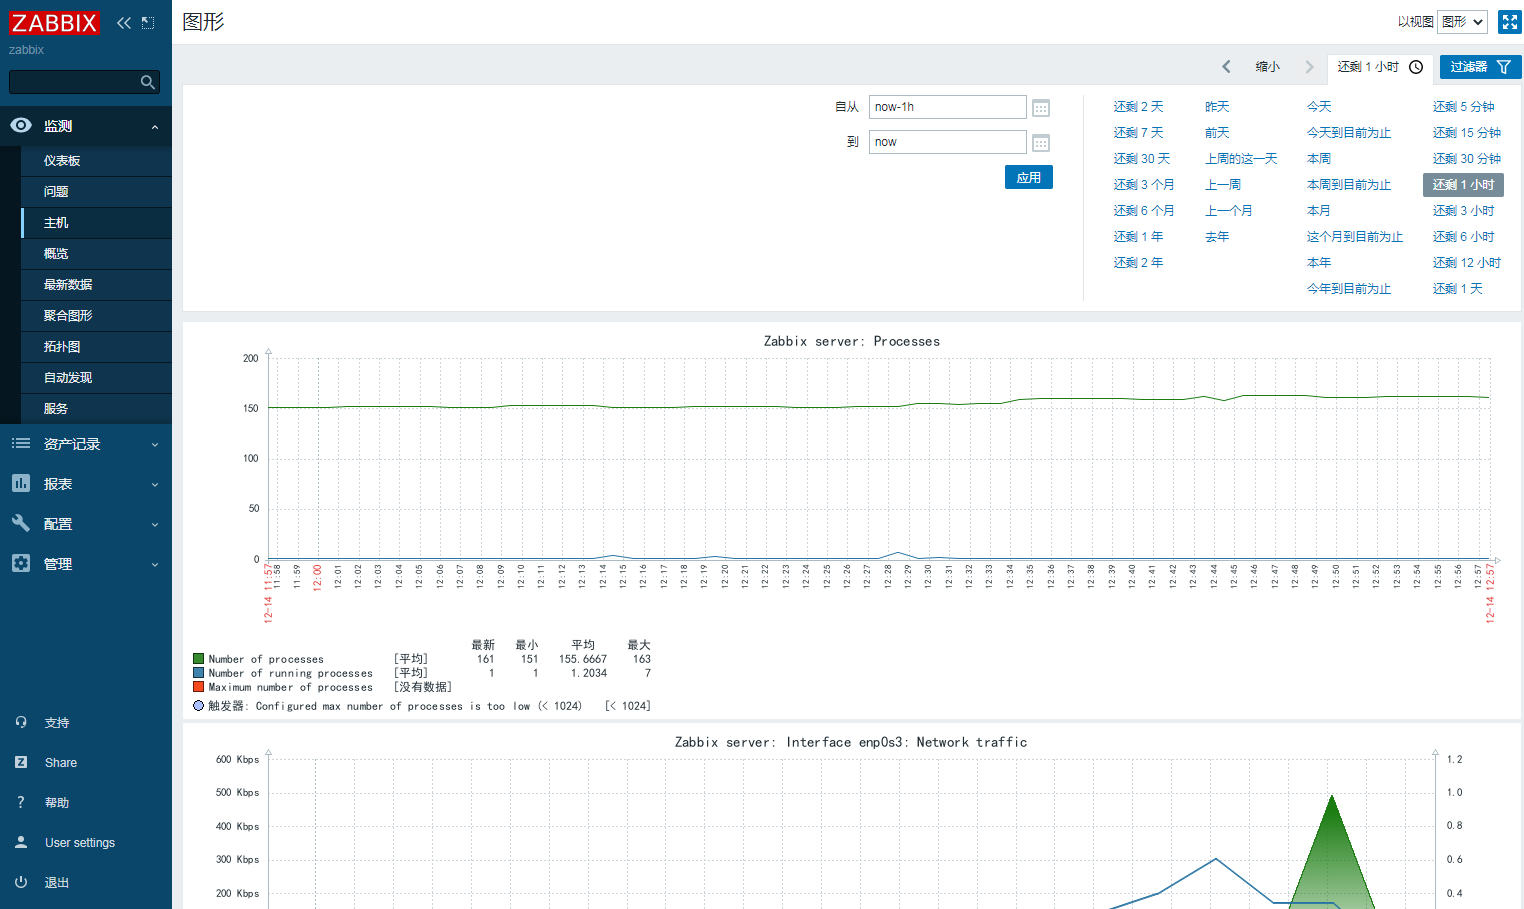Click the search magnifier icon
This screenshot has width=1524, height=909.
pyautogui.click(x=148, y=82)
